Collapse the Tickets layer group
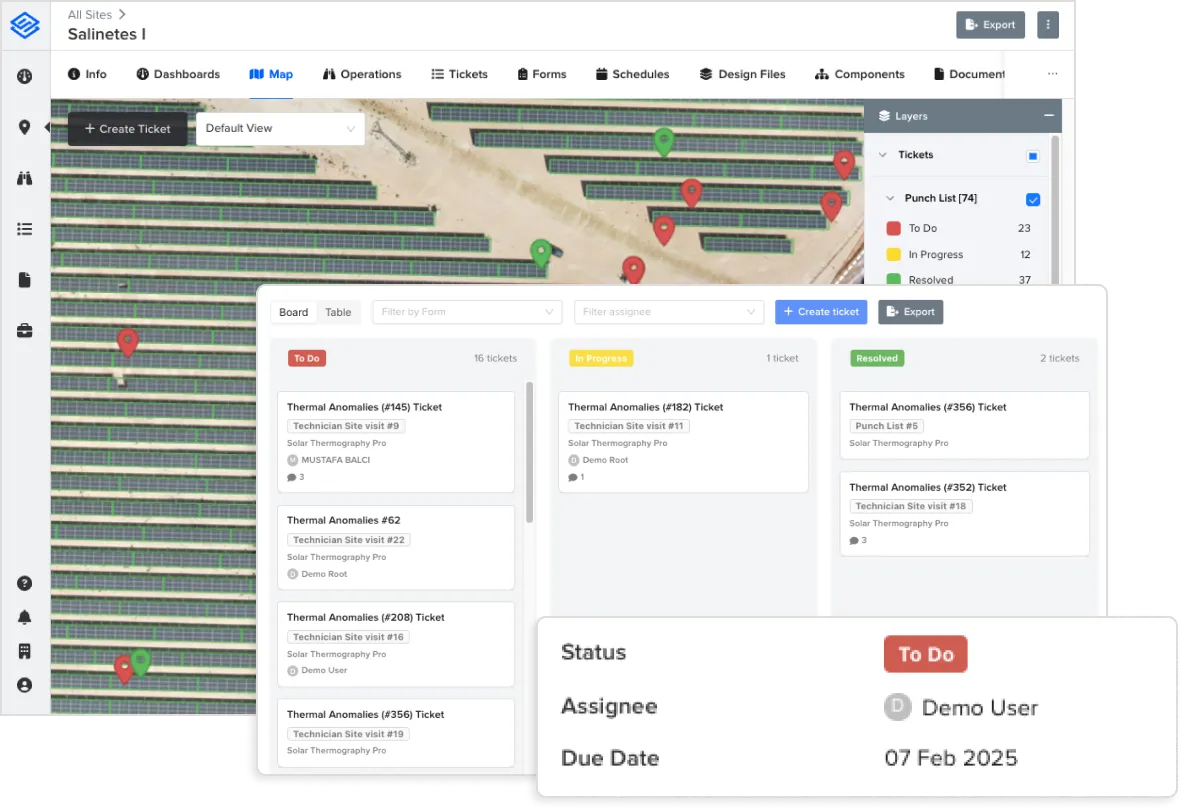The height and width of the screenshot is (810, 1182). 883,155
